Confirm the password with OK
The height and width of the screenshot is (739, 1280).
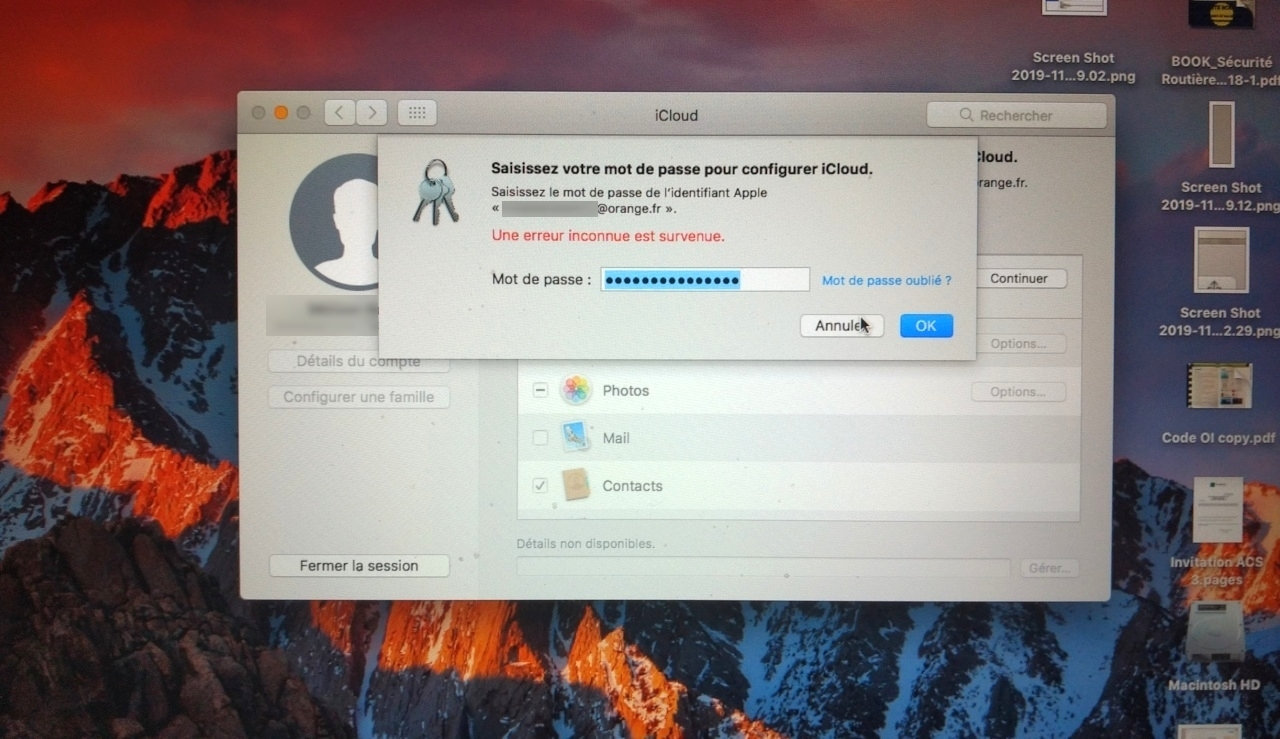click(926, 326)
